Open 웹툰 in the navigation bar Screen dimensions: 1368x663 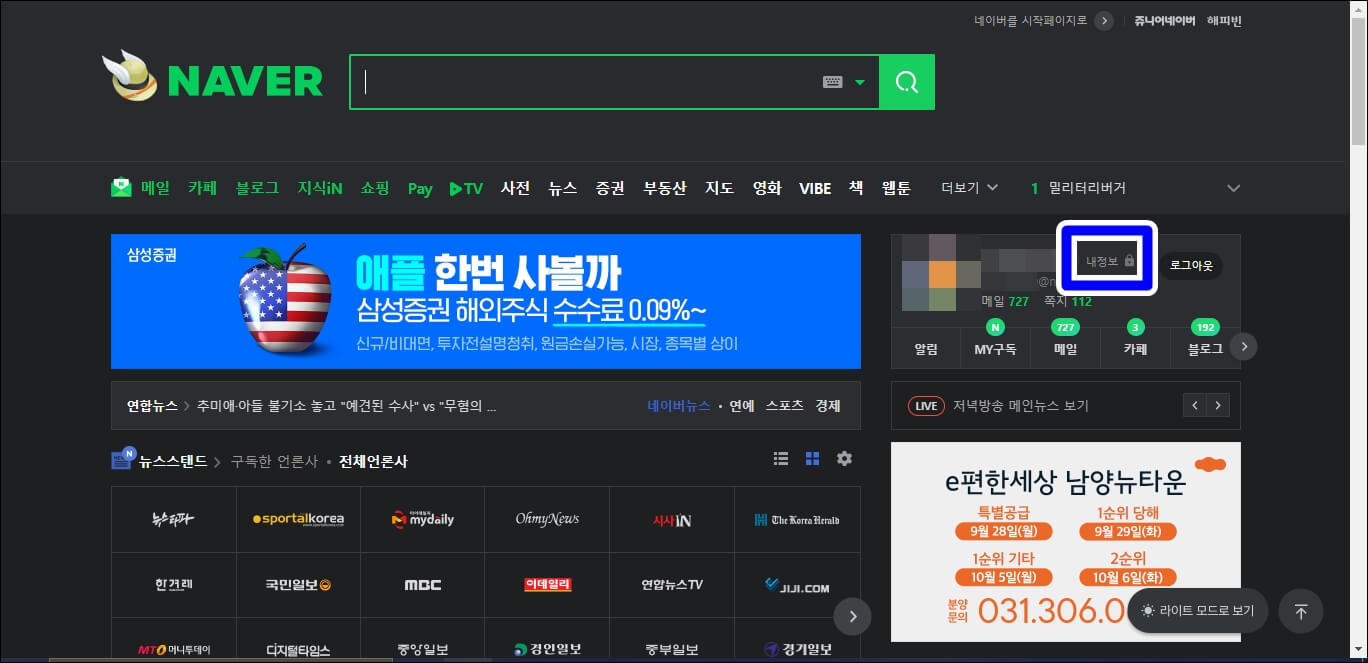(896, 188)
